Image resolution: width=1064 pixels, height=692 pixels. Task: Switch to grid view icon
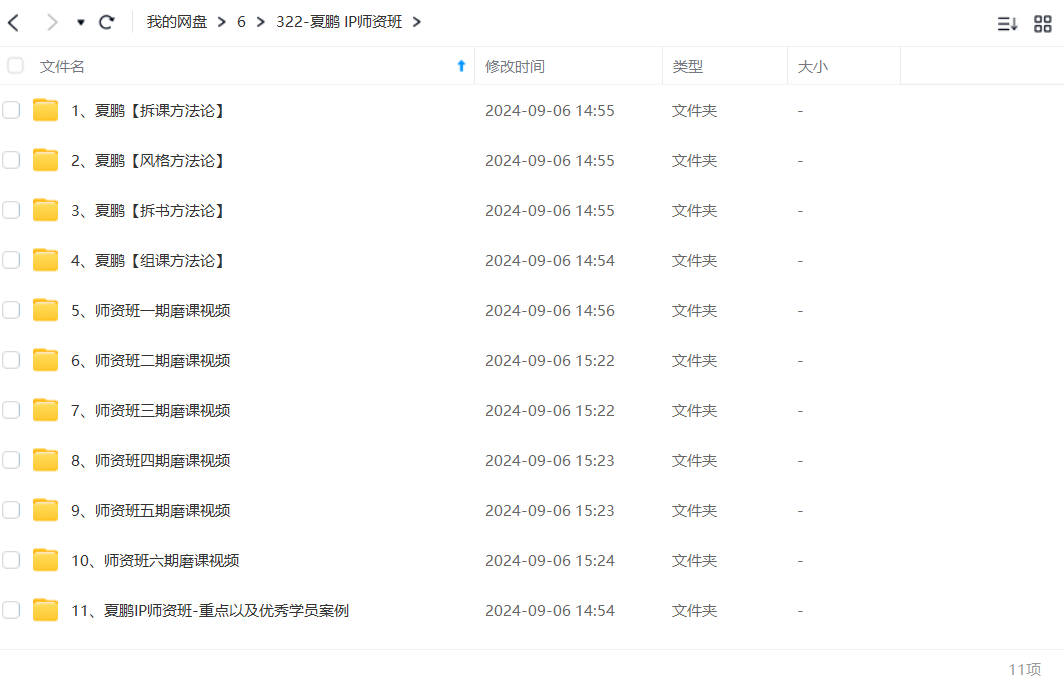pyautogui.click(x=1043, y=24)
